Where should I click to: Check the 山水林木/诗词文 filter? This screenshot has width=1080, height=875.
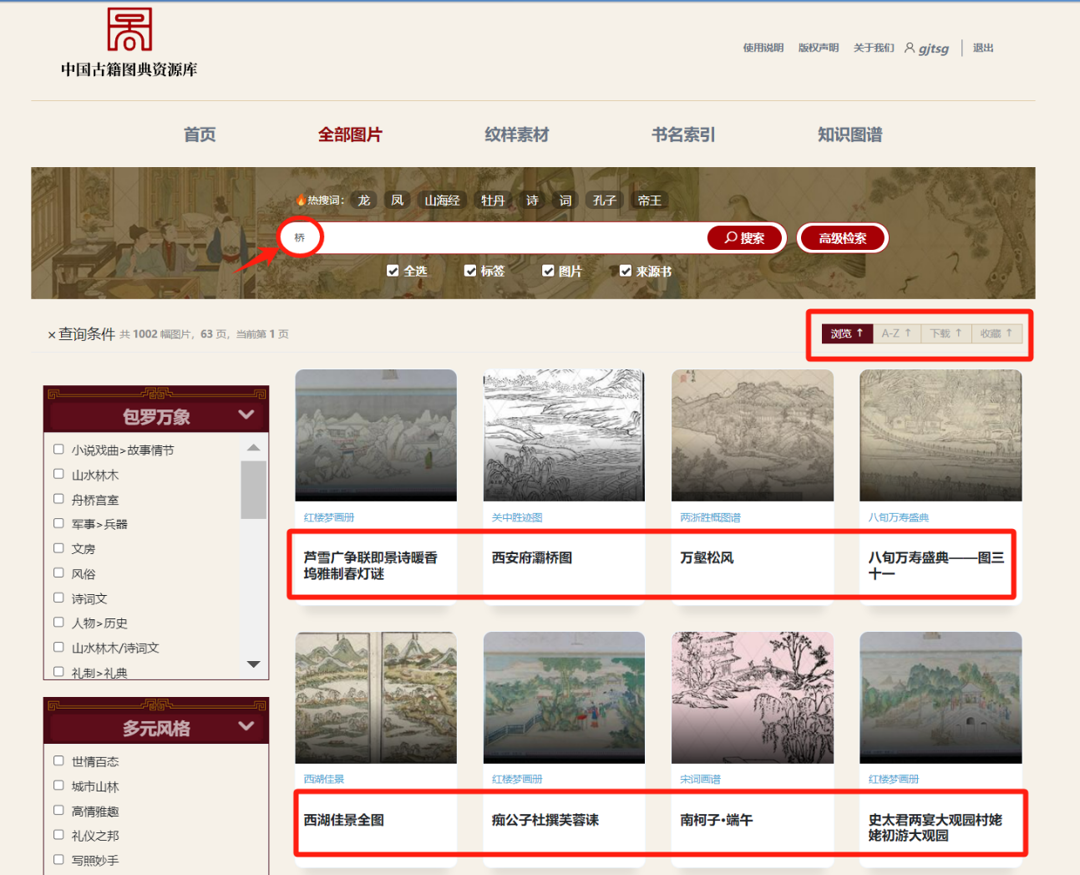pyautogui.click(x=59, y=647)
